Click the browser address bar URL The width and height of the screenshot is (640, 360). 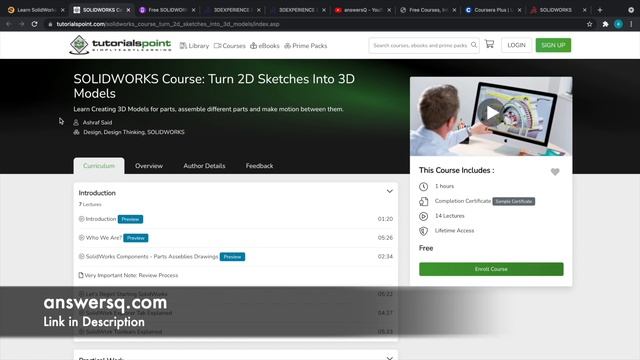point(168,24)
